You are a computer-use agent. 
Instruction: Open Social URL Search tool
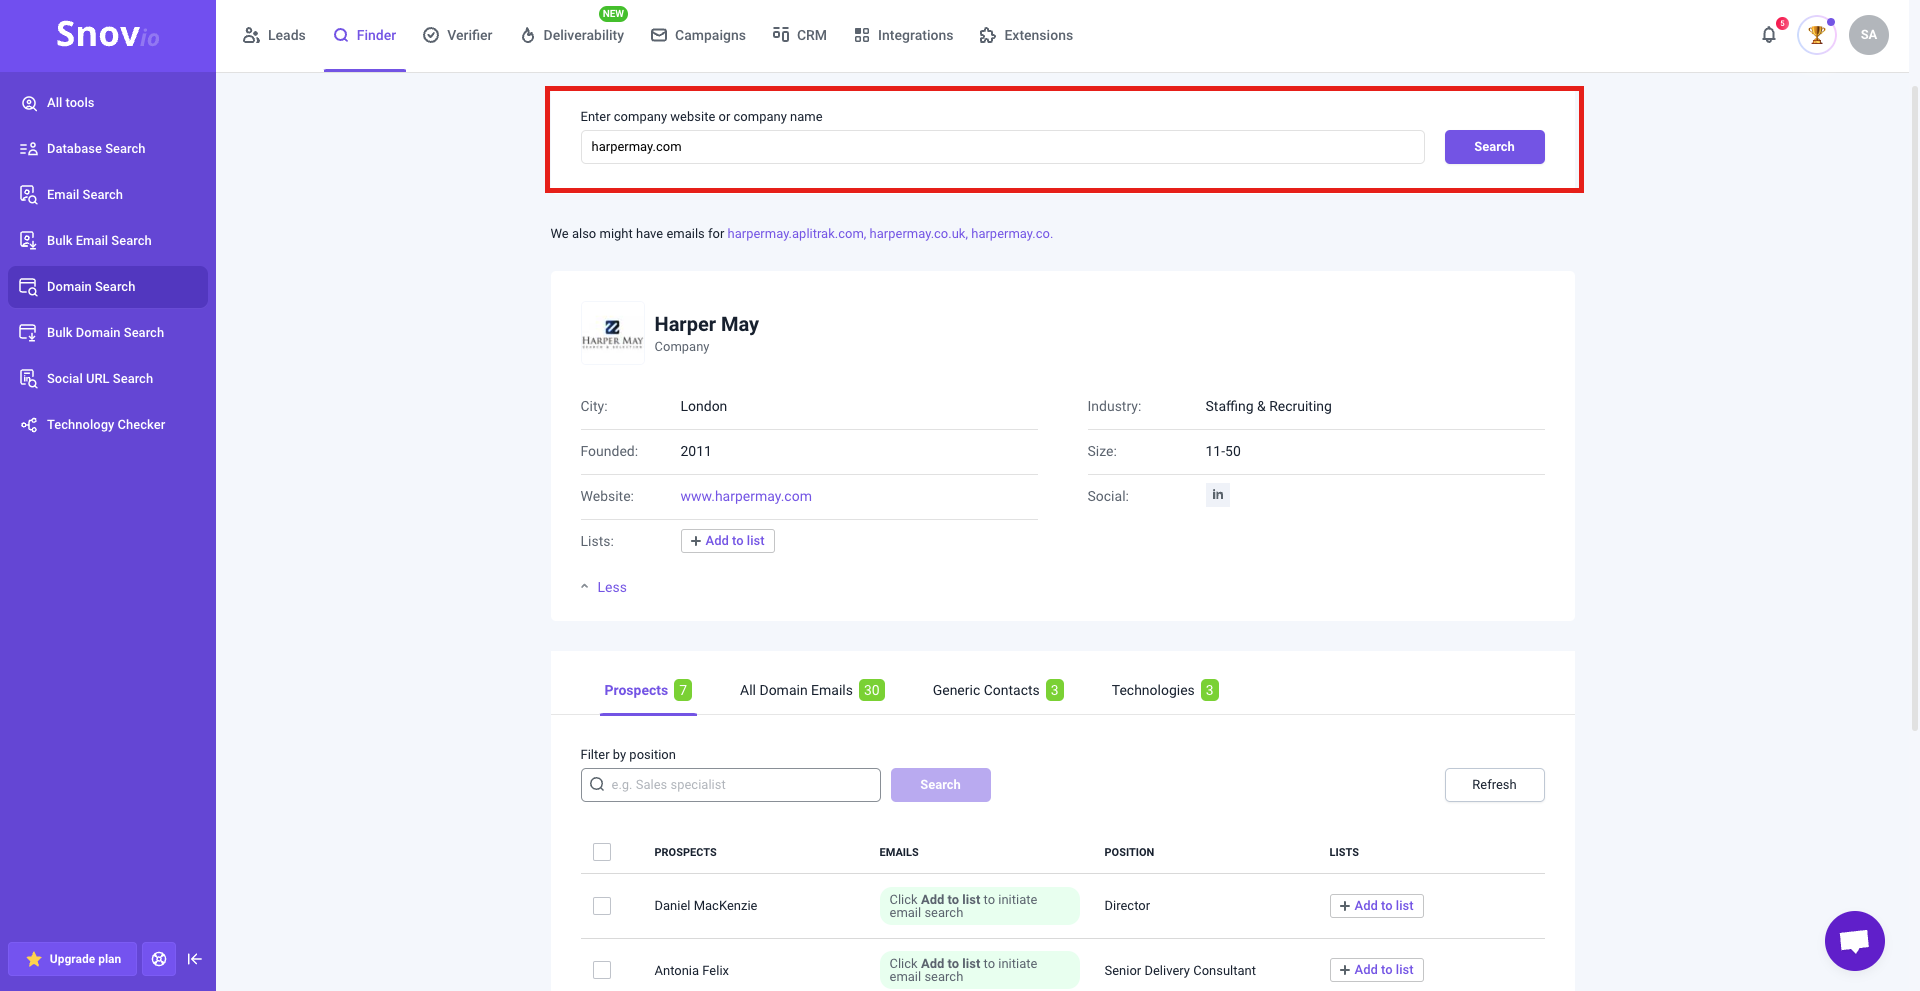point(108,379)
